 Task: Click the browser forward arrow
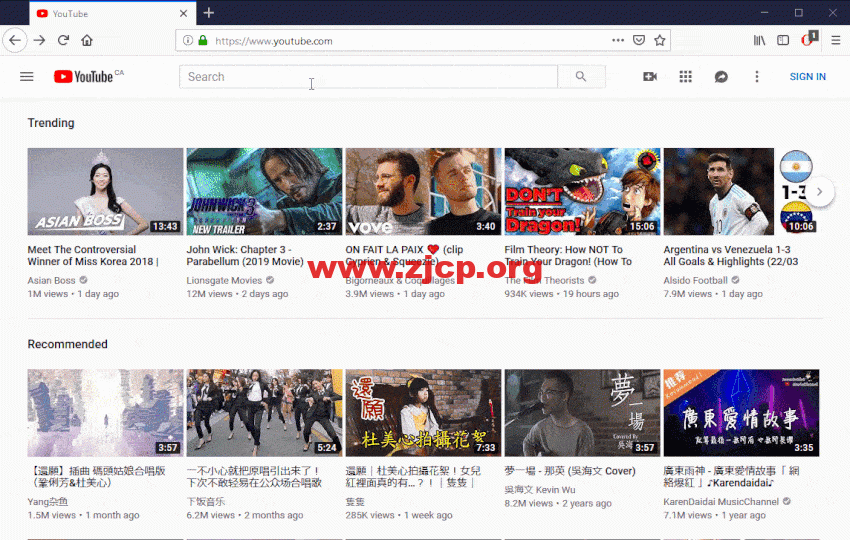[x=40, y=41]
